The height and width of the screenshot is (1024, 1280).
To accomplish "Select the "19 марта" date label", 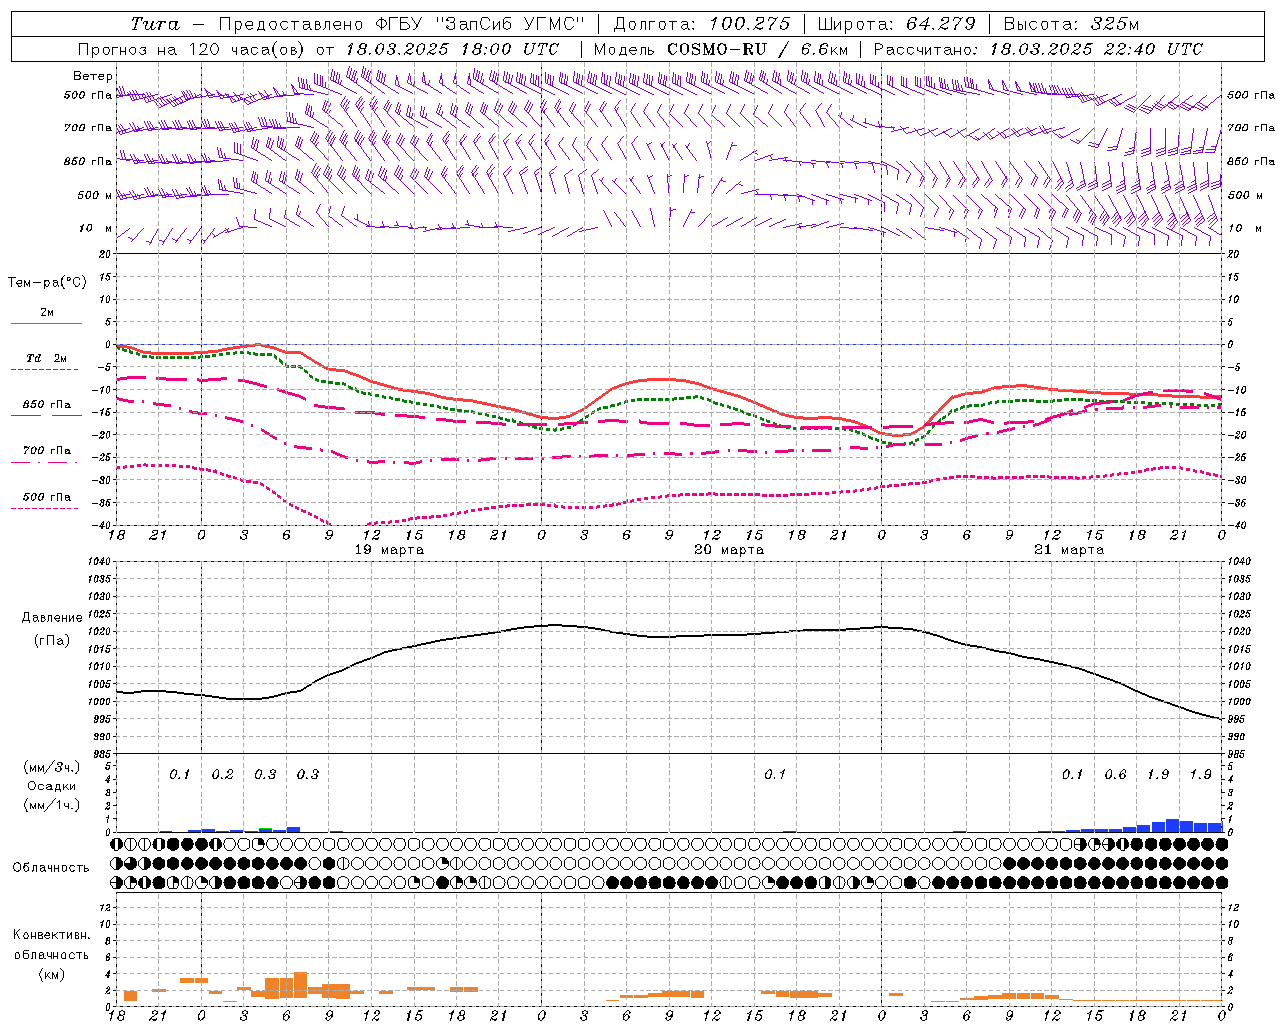I will pos(389,550).
